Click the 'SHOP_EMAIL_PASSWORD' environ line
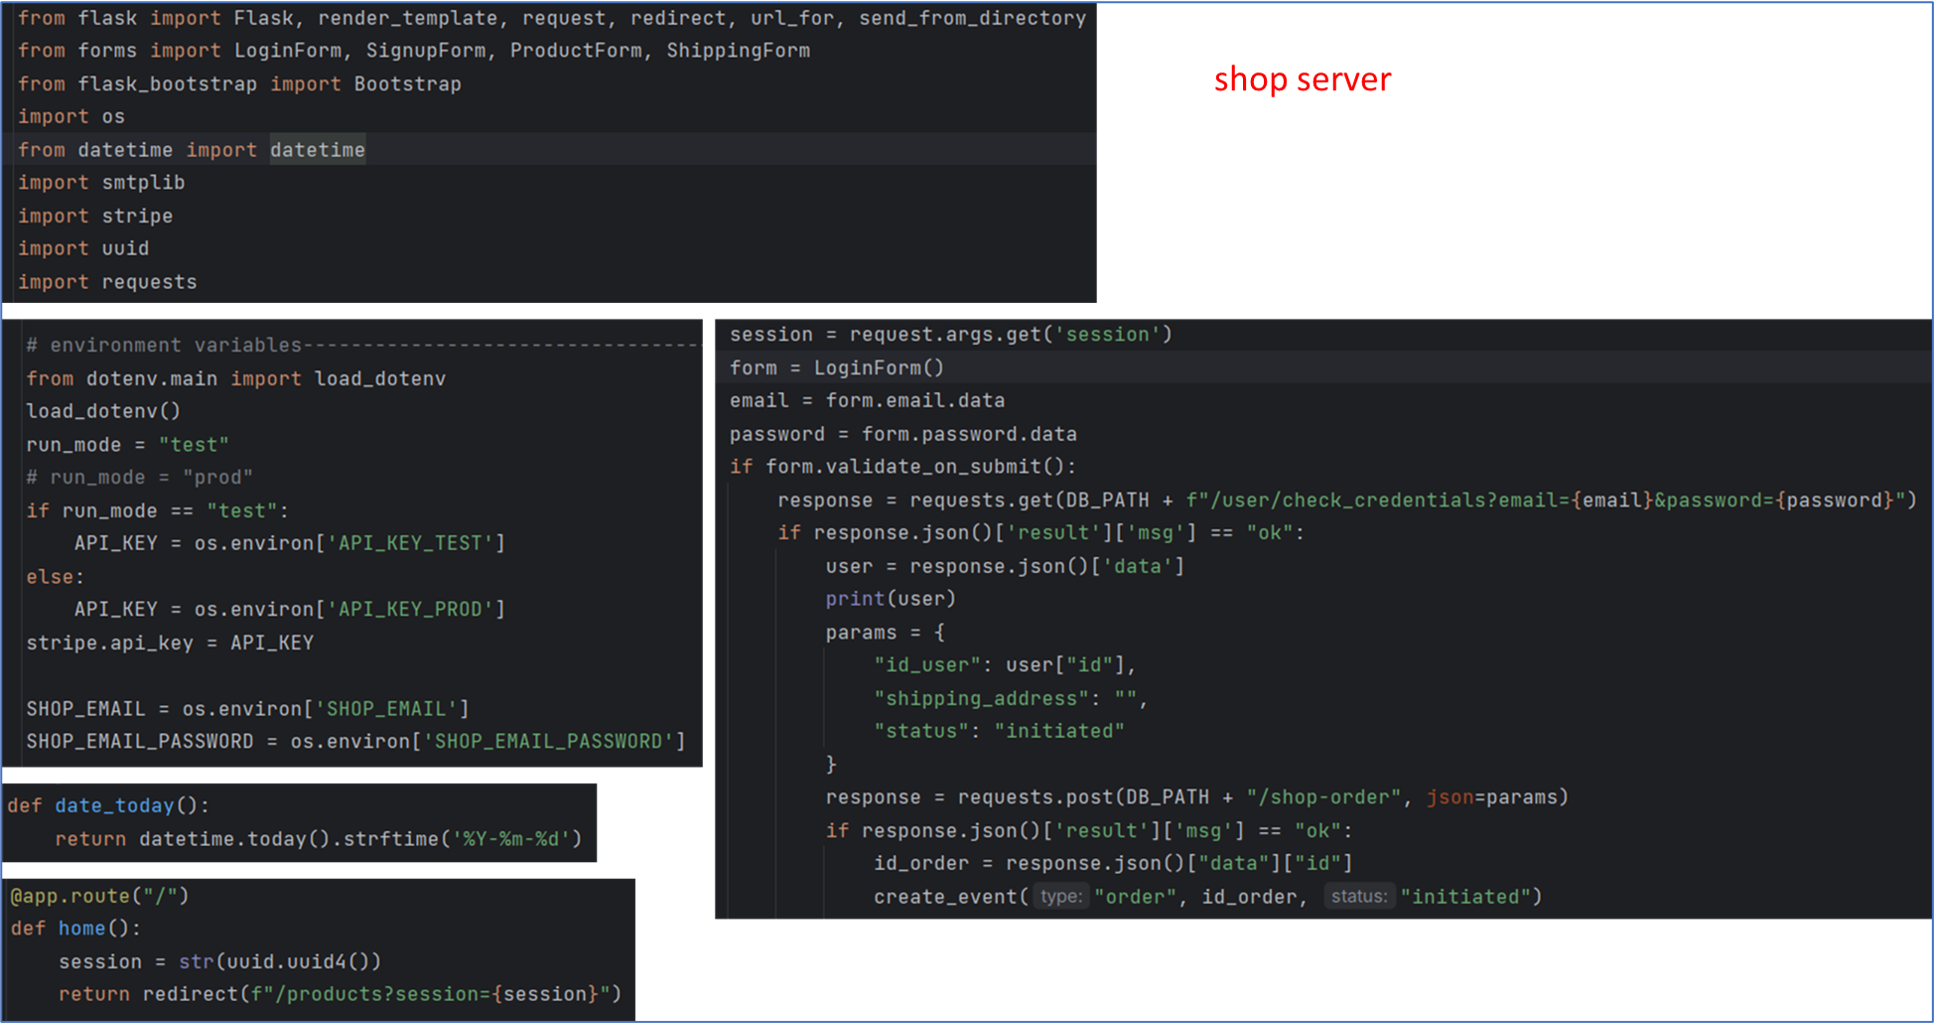This screenshot has height=1023, width=1934. click(x=355, y=742)
